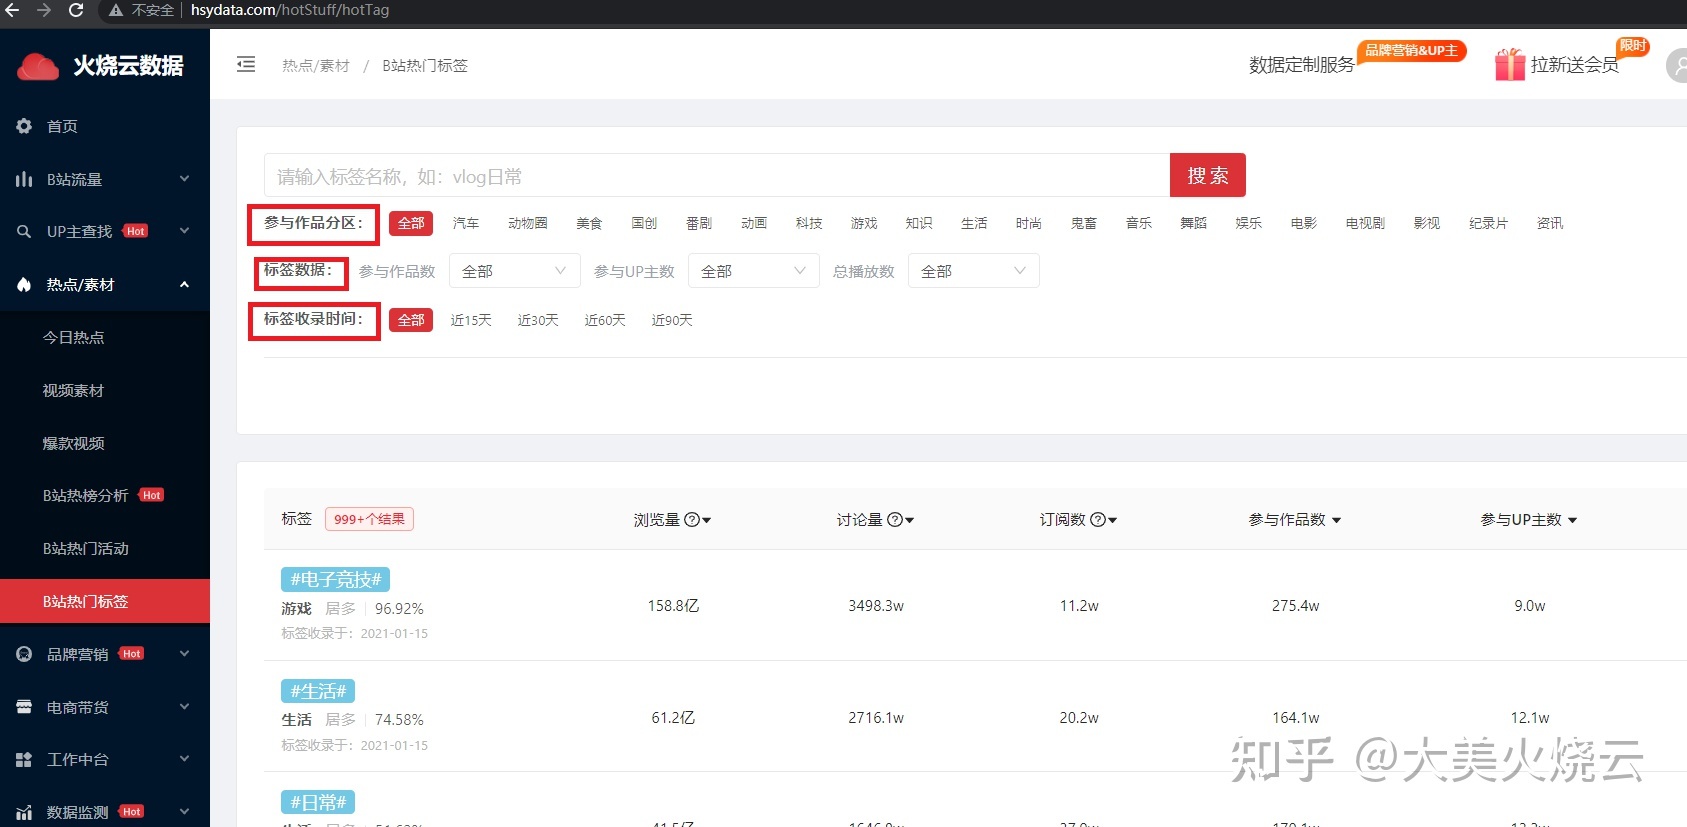Click the icon beside 品牌营销
Screen dimensions: 1687x827
(x=24, y=654)
